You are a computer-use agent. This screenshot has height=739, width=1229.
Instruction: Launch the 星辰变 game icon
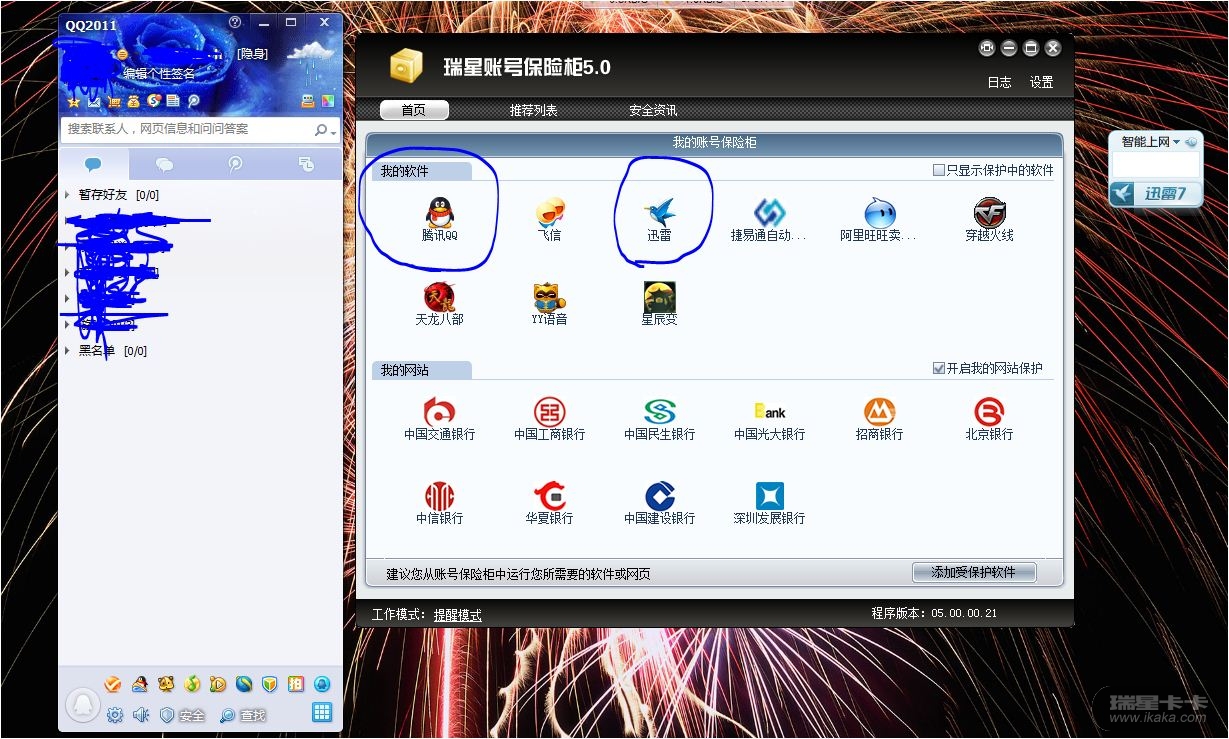(659, 304)
